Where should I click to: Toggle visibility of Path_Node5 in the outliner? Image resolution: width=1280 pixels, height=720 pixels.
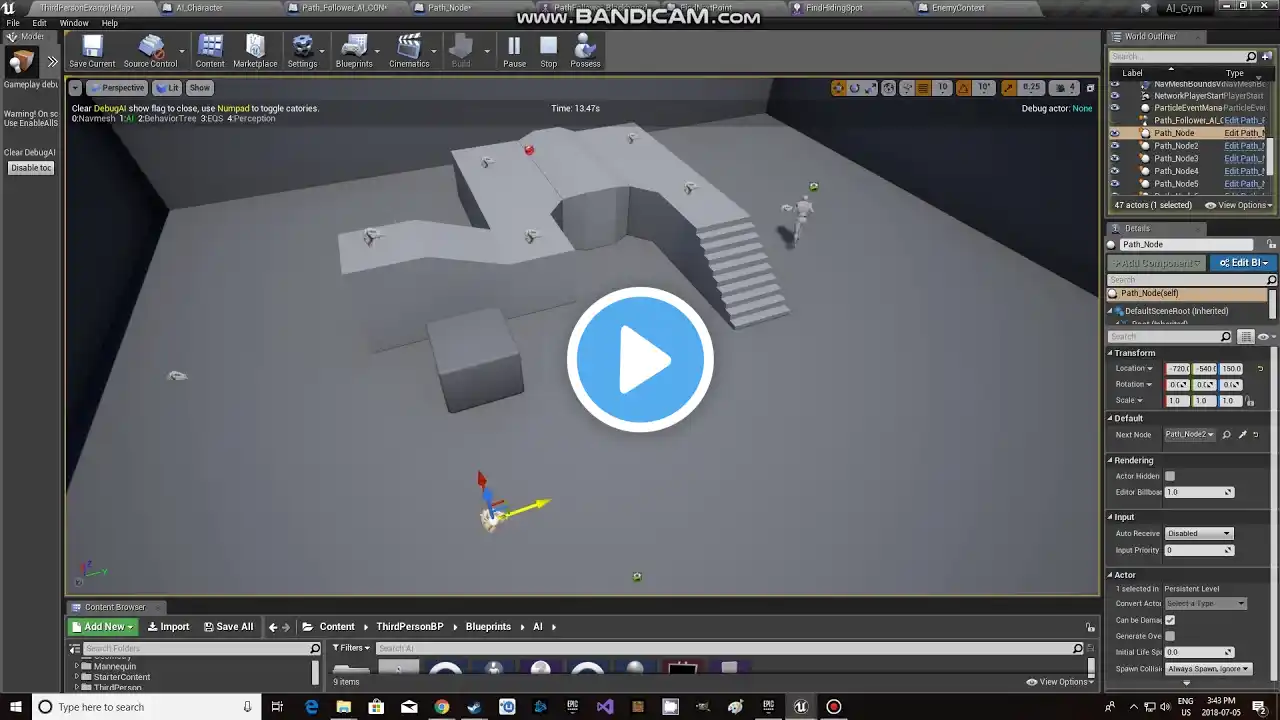click(x=1115, y=184)
